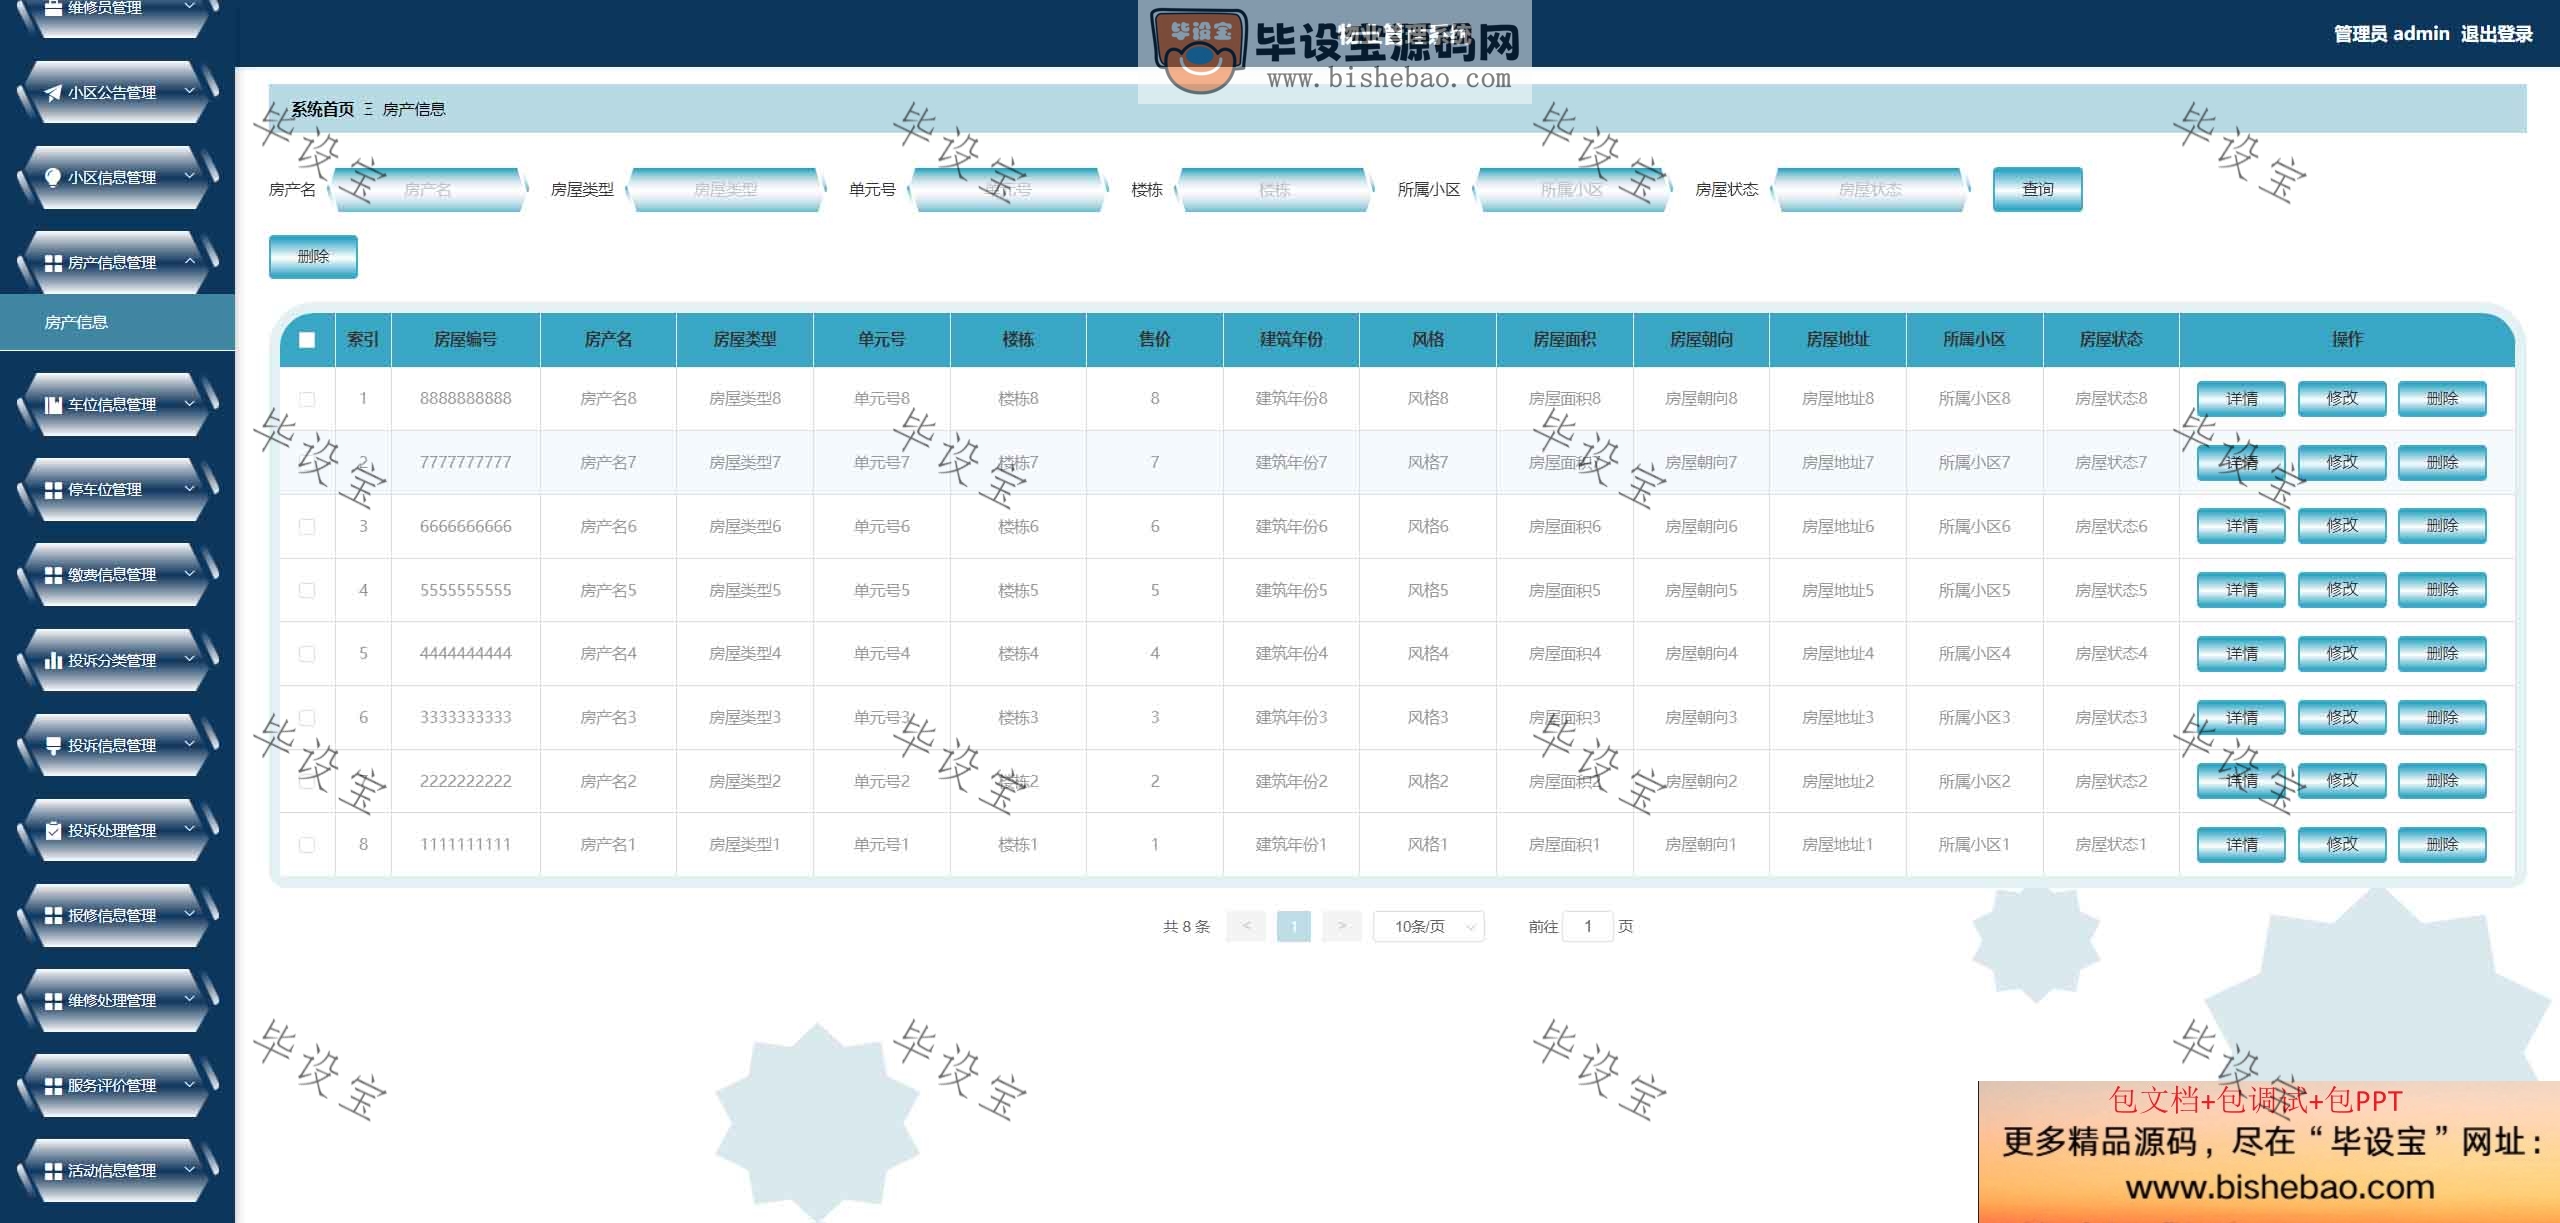The width and height of the screenshot is (2560, 1223).
Task: Select page 1 in pagination
Action: pyautogui.click(x=1293, y=926)
